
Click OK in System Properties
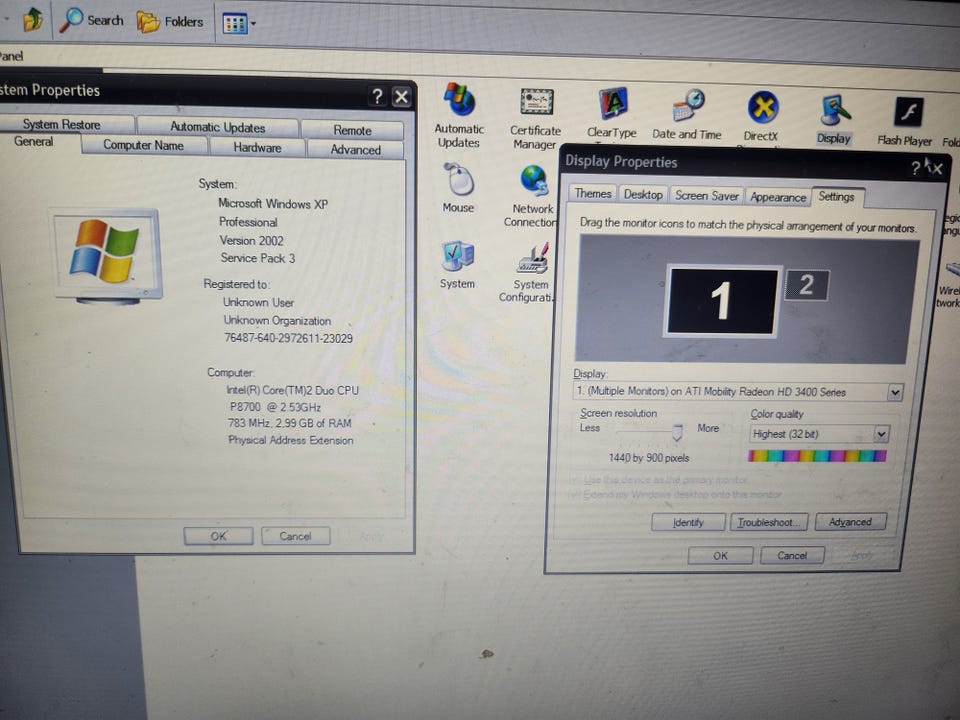click(x=218, y=536)
